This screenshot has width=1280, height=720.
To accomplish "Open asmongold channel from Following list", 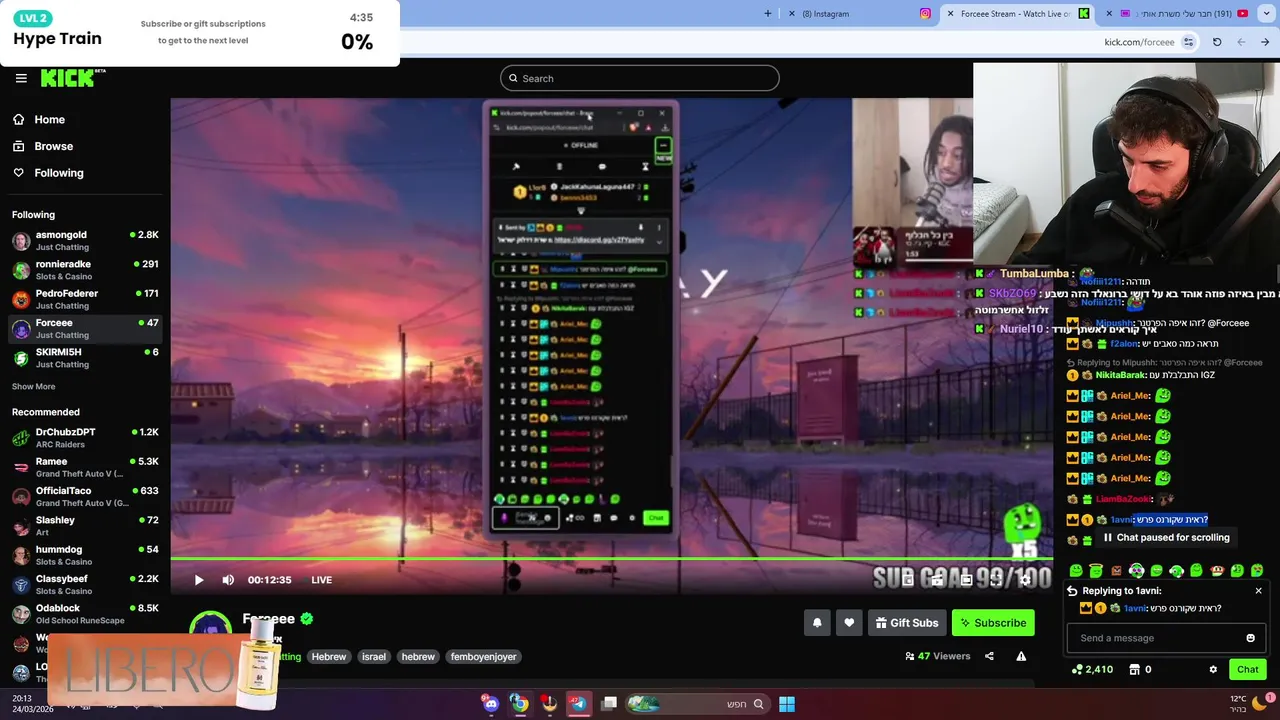I will click(x=85, y=240).
